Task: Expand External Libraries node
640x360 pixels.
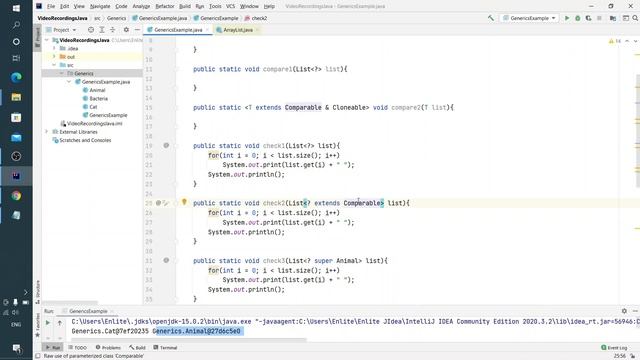Action: pos(47,131)
